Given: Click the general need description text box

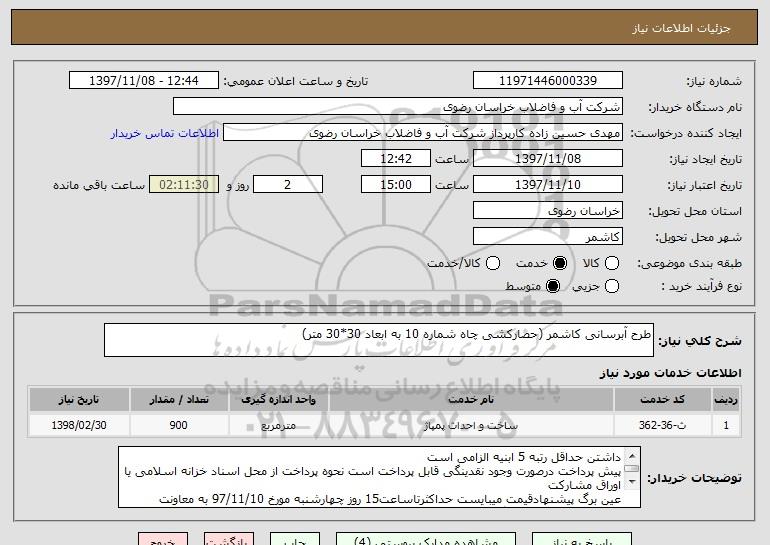Looking at the screenshot, I should click(379, 340).
